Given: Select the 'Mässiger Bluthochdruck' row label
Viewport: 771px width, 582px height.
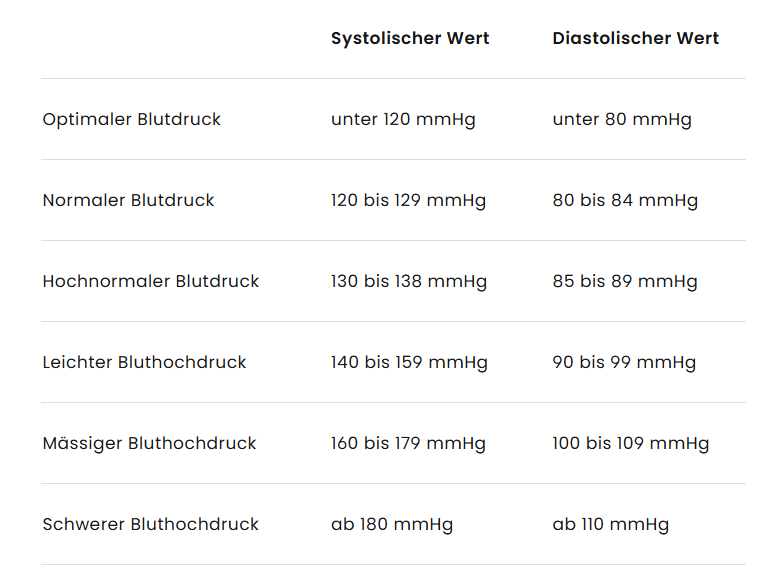Looking at the screenshot, I should point(149,444).
